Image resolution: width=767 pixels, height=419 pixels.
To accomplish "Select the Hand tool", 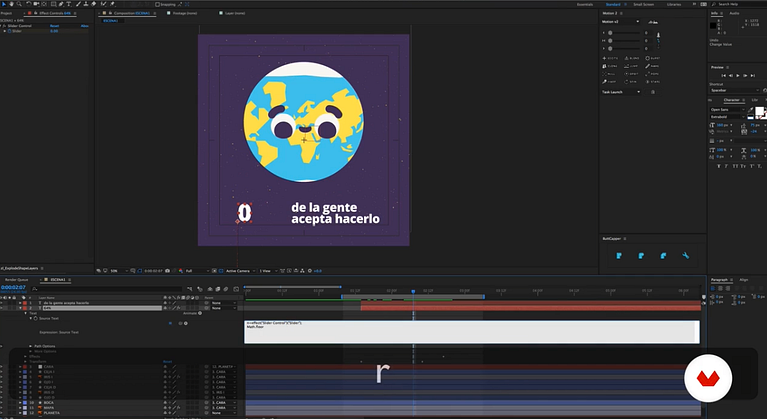I will pyautogui.click(x=11, y=4).
